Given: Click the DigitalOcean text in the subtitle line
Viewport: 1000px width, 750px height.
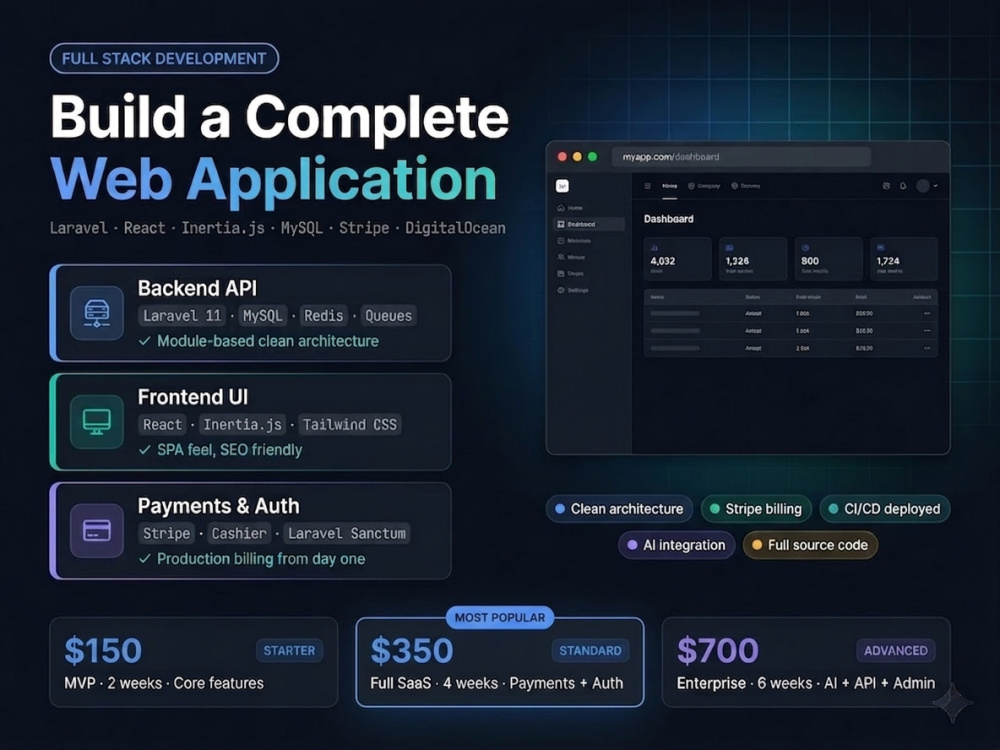Looking at the screenshot, I should click(455, 228).
